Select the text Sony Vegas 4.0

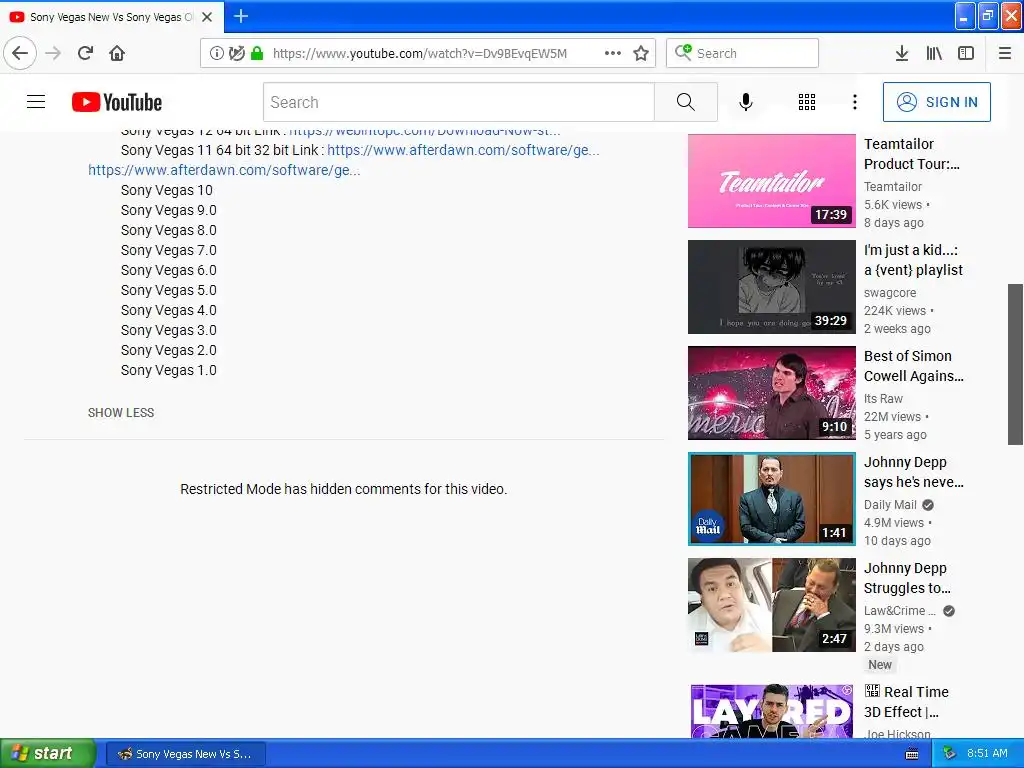pyautogui.click(x=168, y=310)
